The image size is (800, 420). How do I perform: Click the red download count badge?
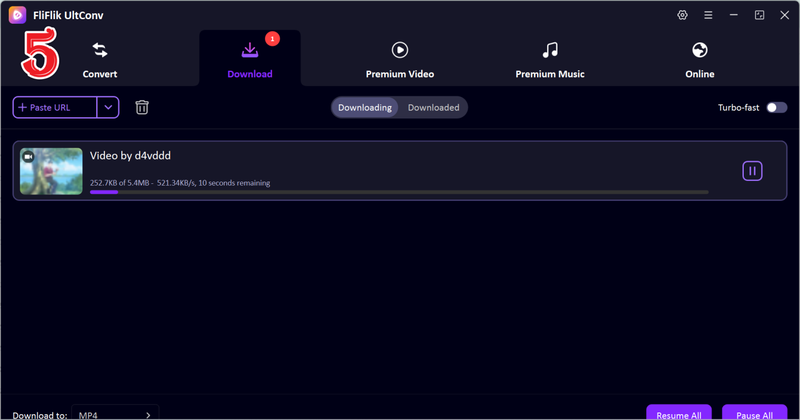click(x=272, y=39)
